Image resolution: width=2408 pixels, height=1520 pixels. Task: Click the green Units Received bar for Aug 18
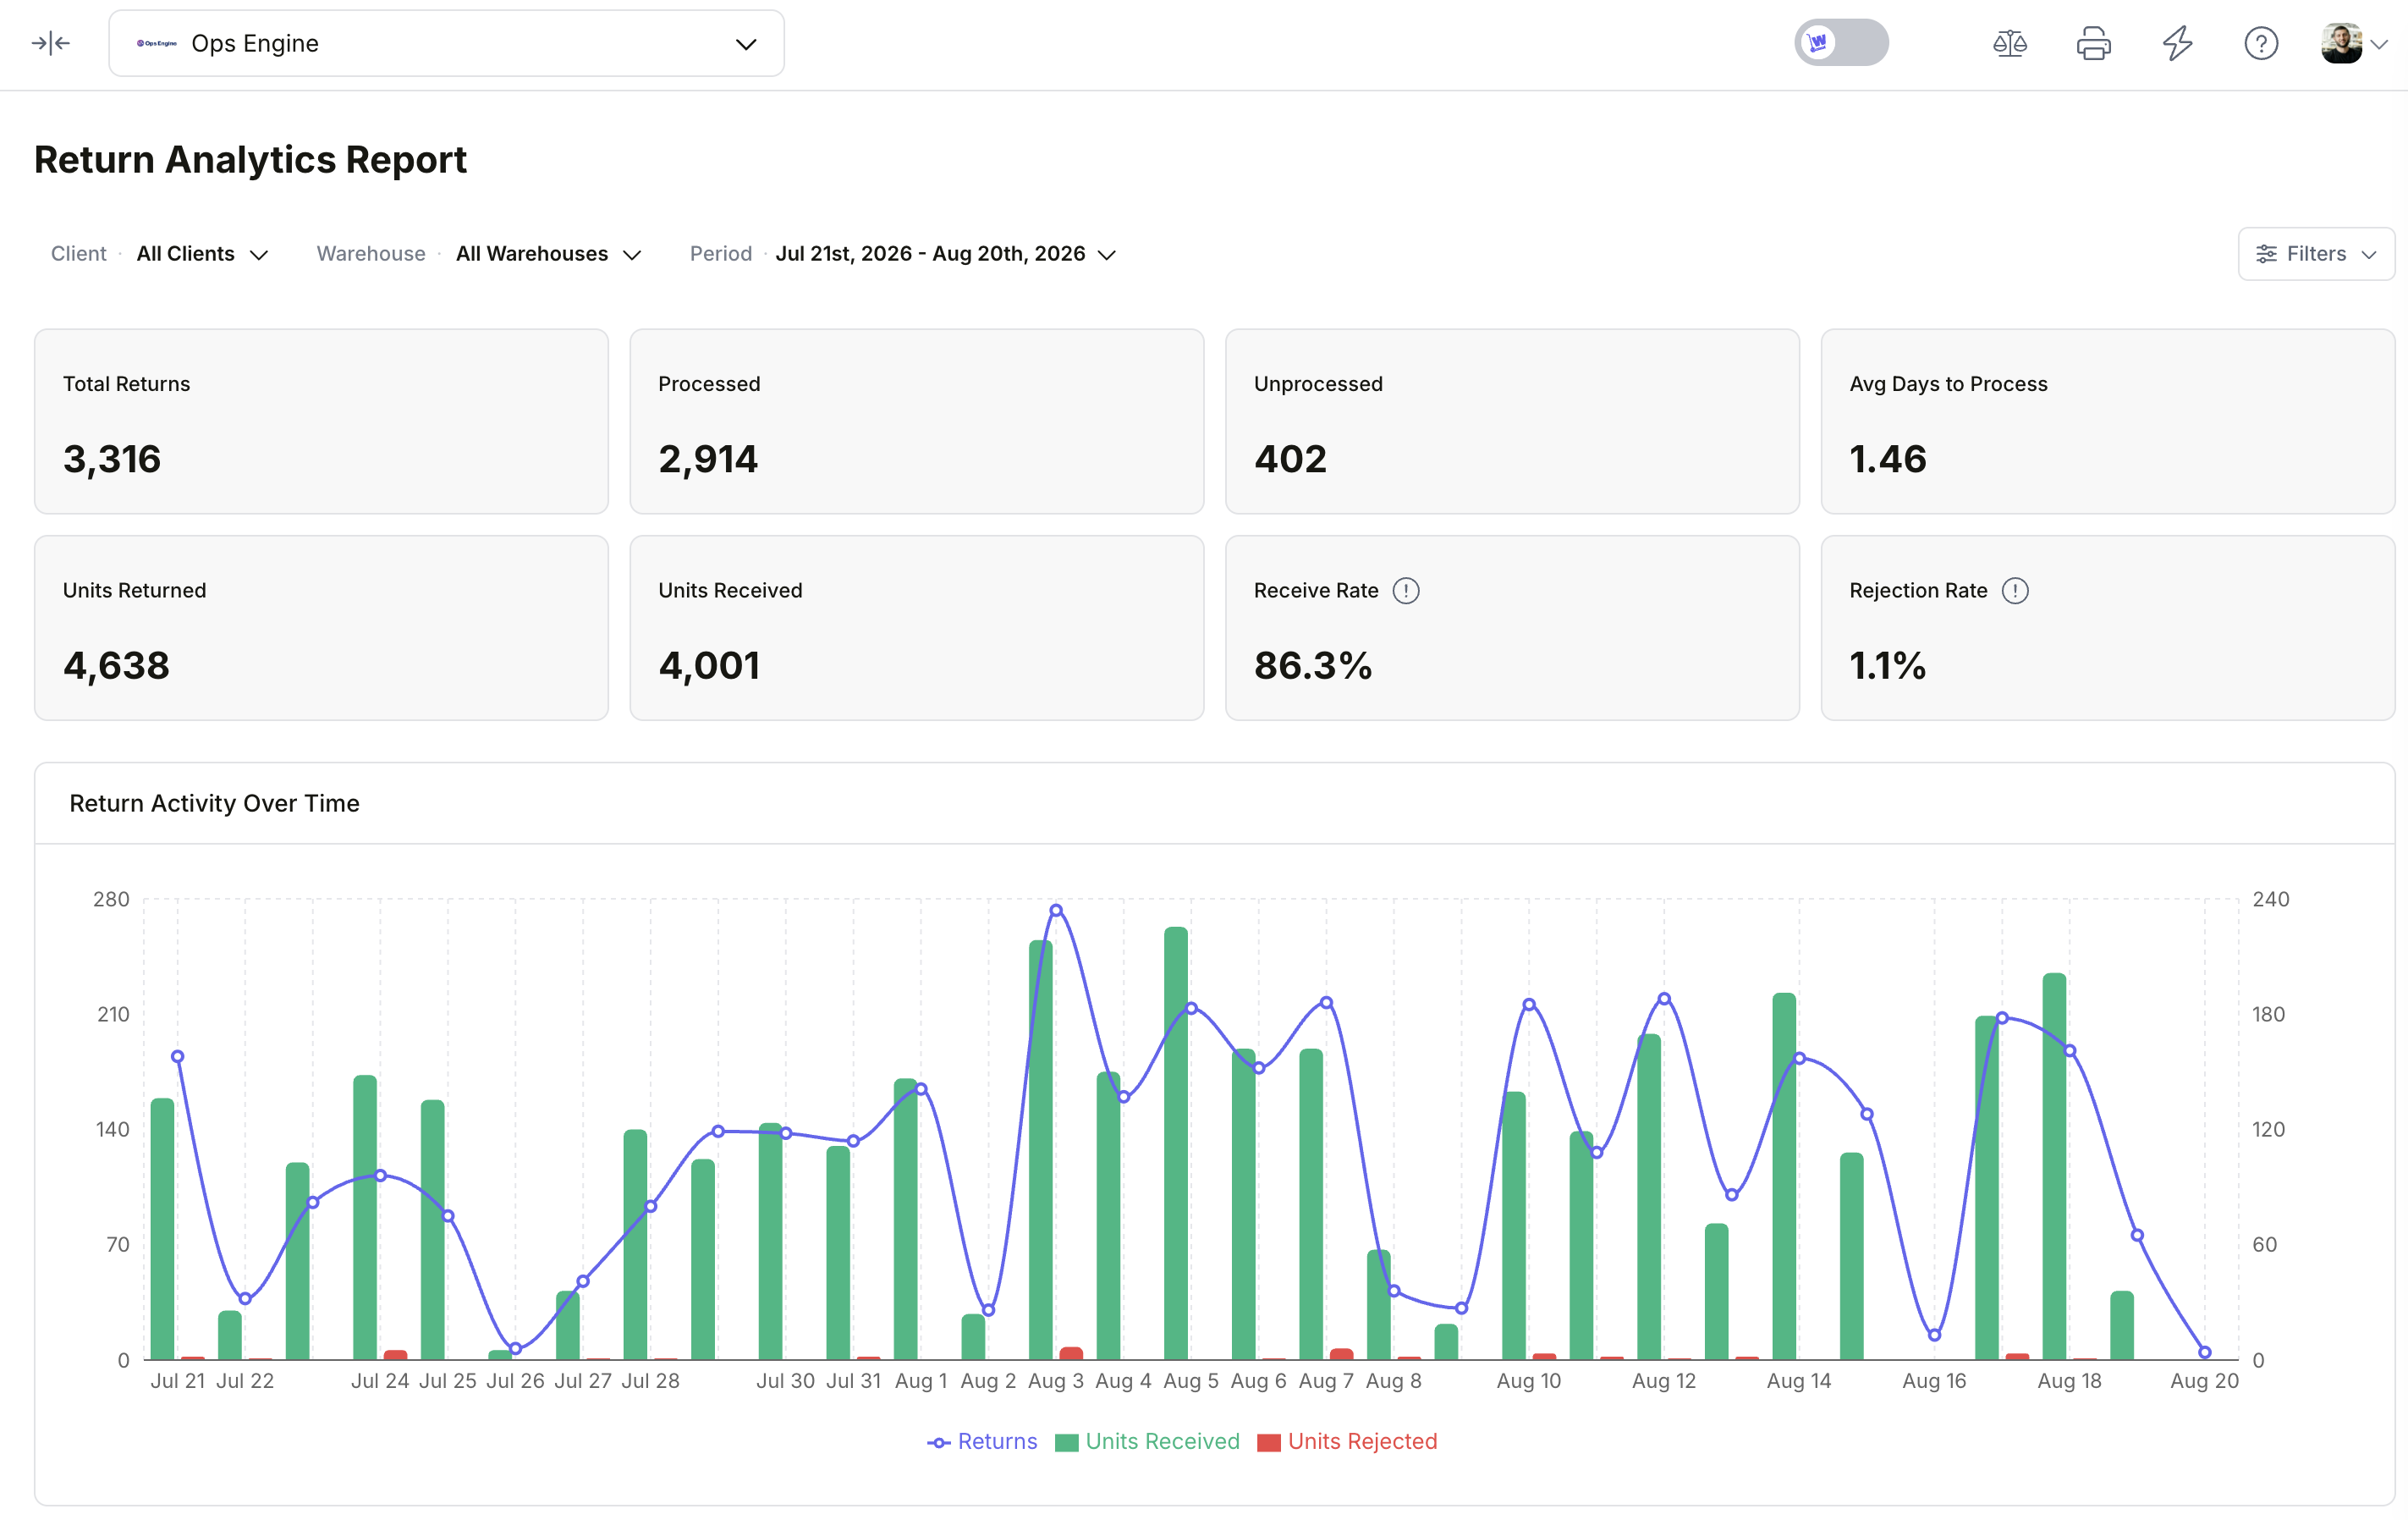coord(2055,1166)
